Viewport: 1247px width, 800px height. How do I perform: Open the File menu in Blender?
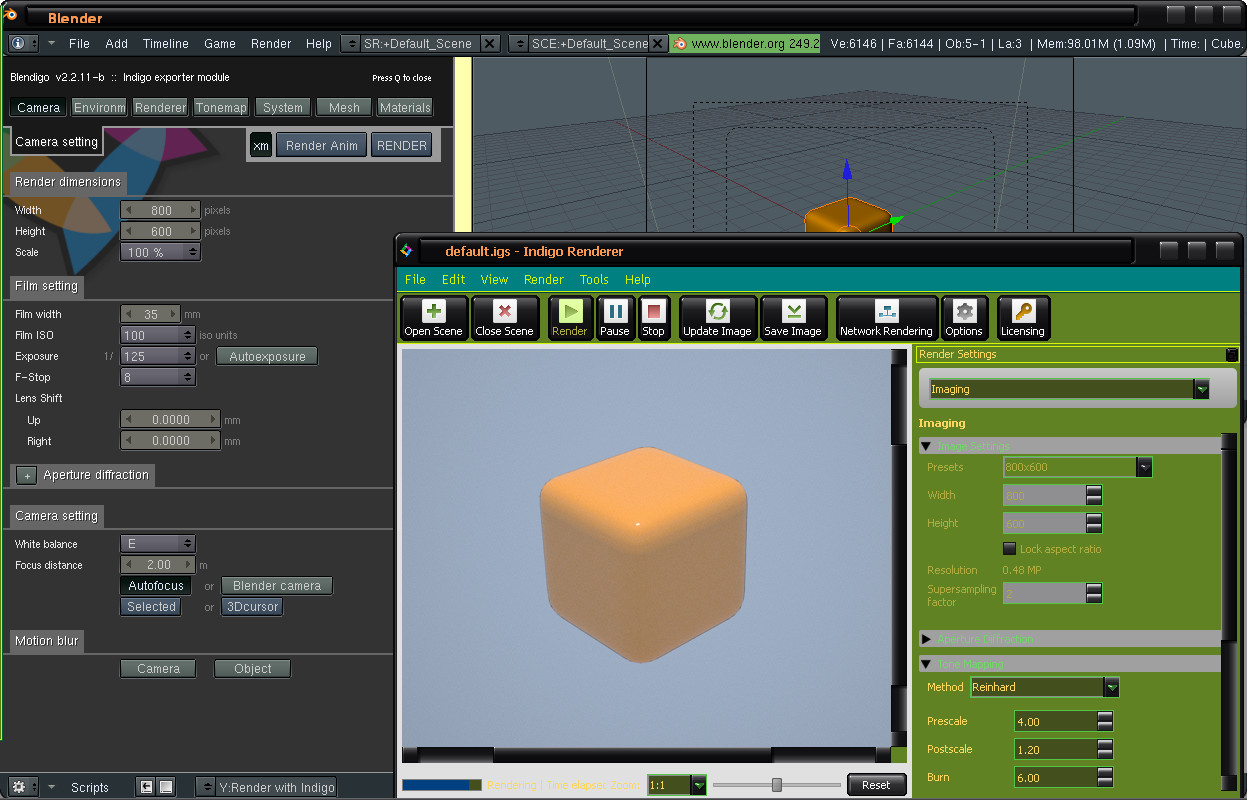pos(79,43)
